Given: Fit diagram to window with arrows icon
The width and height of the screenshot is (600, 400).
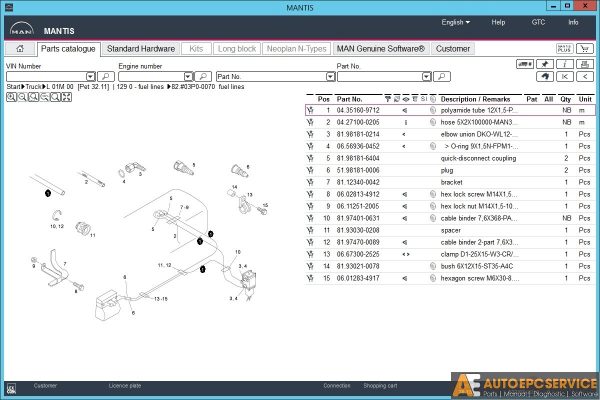Looking at the screenshot, I should point(67,97).
